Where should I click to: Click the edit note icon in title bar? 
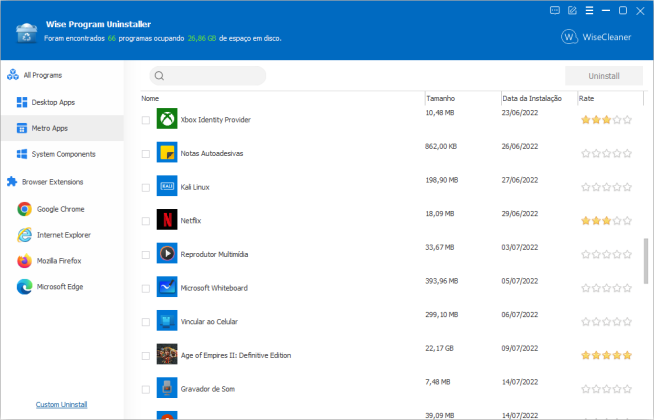click(x=572, y=10)
